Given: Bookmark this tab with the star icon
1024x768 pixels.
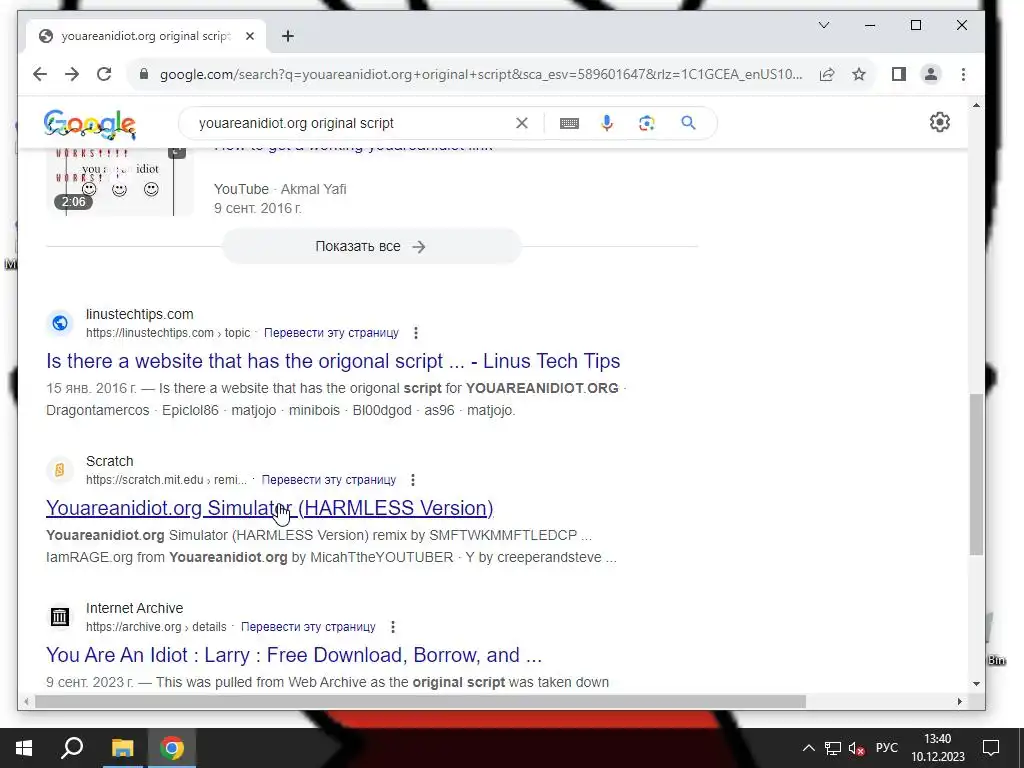Looking at the screenshot, I should pyautogui.click(x=859, y=74).
